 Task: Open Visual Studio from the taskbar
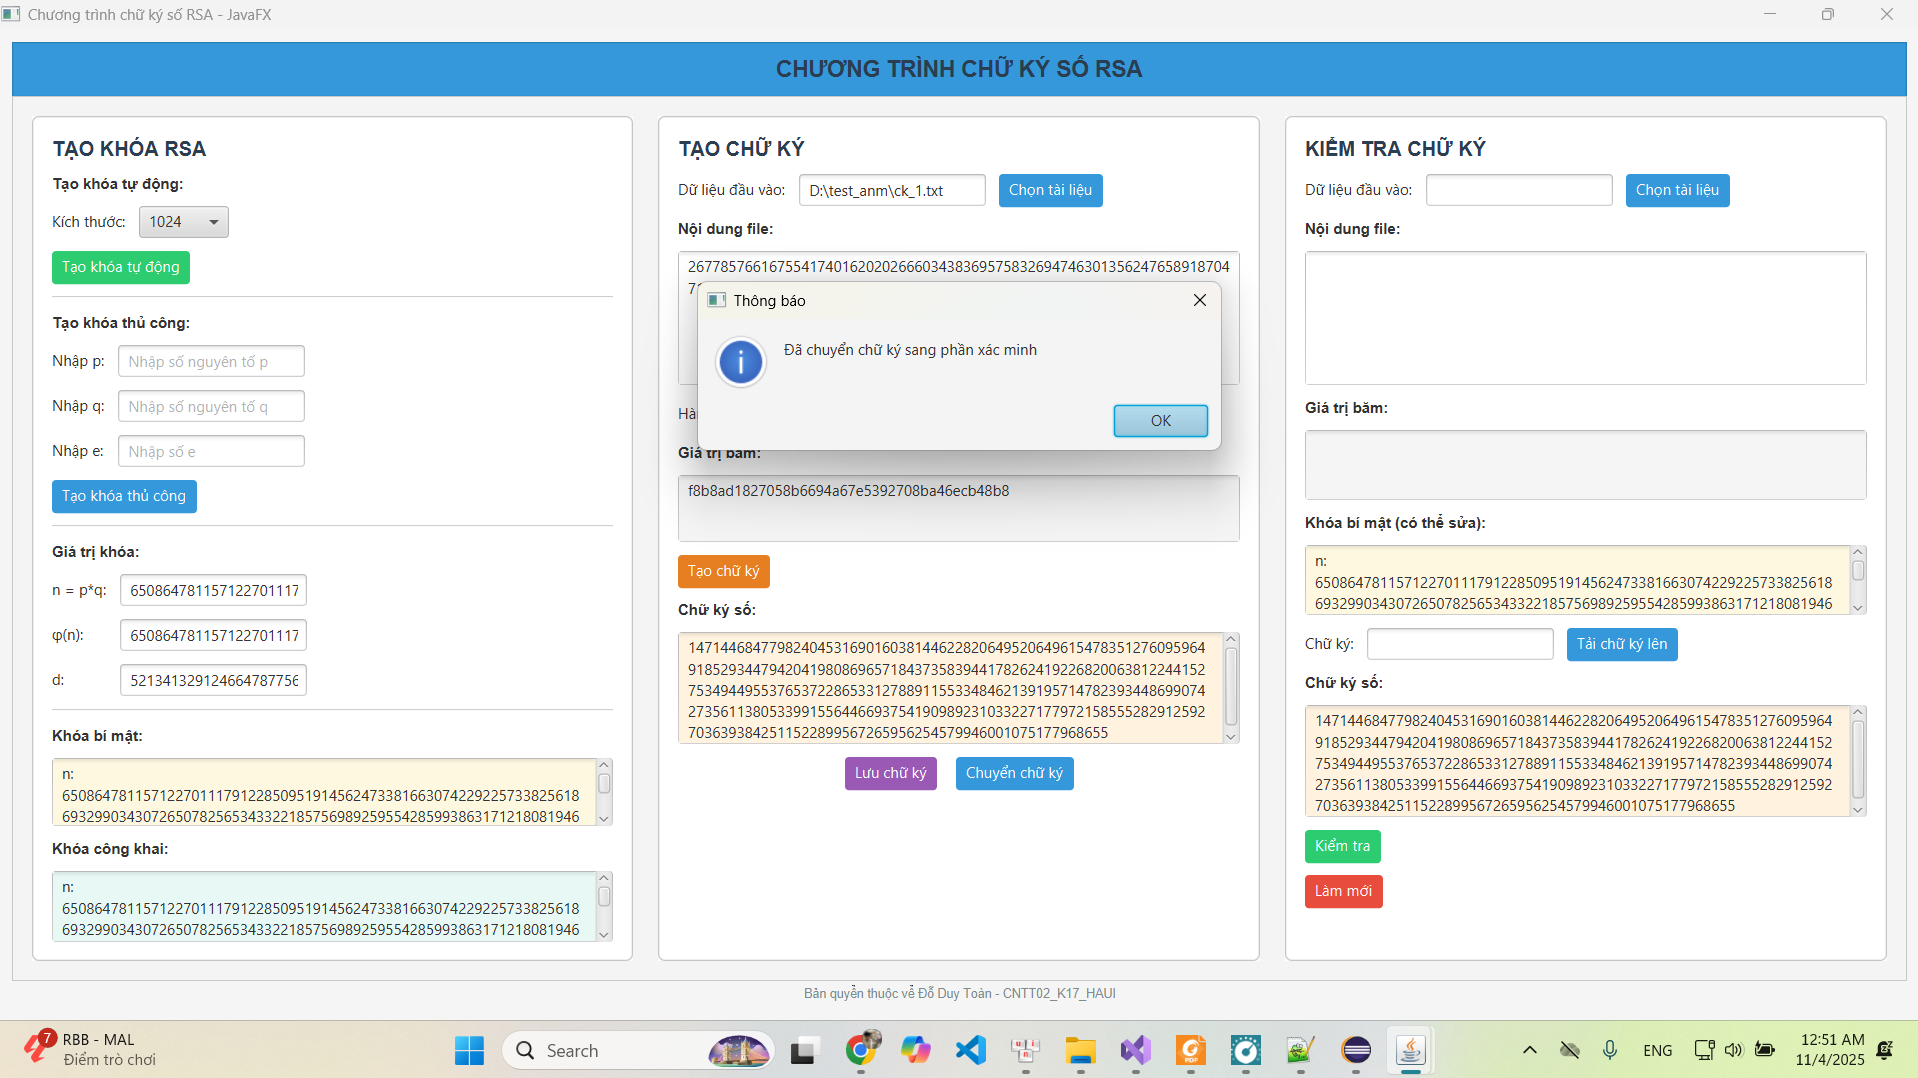(1135, 1050)
